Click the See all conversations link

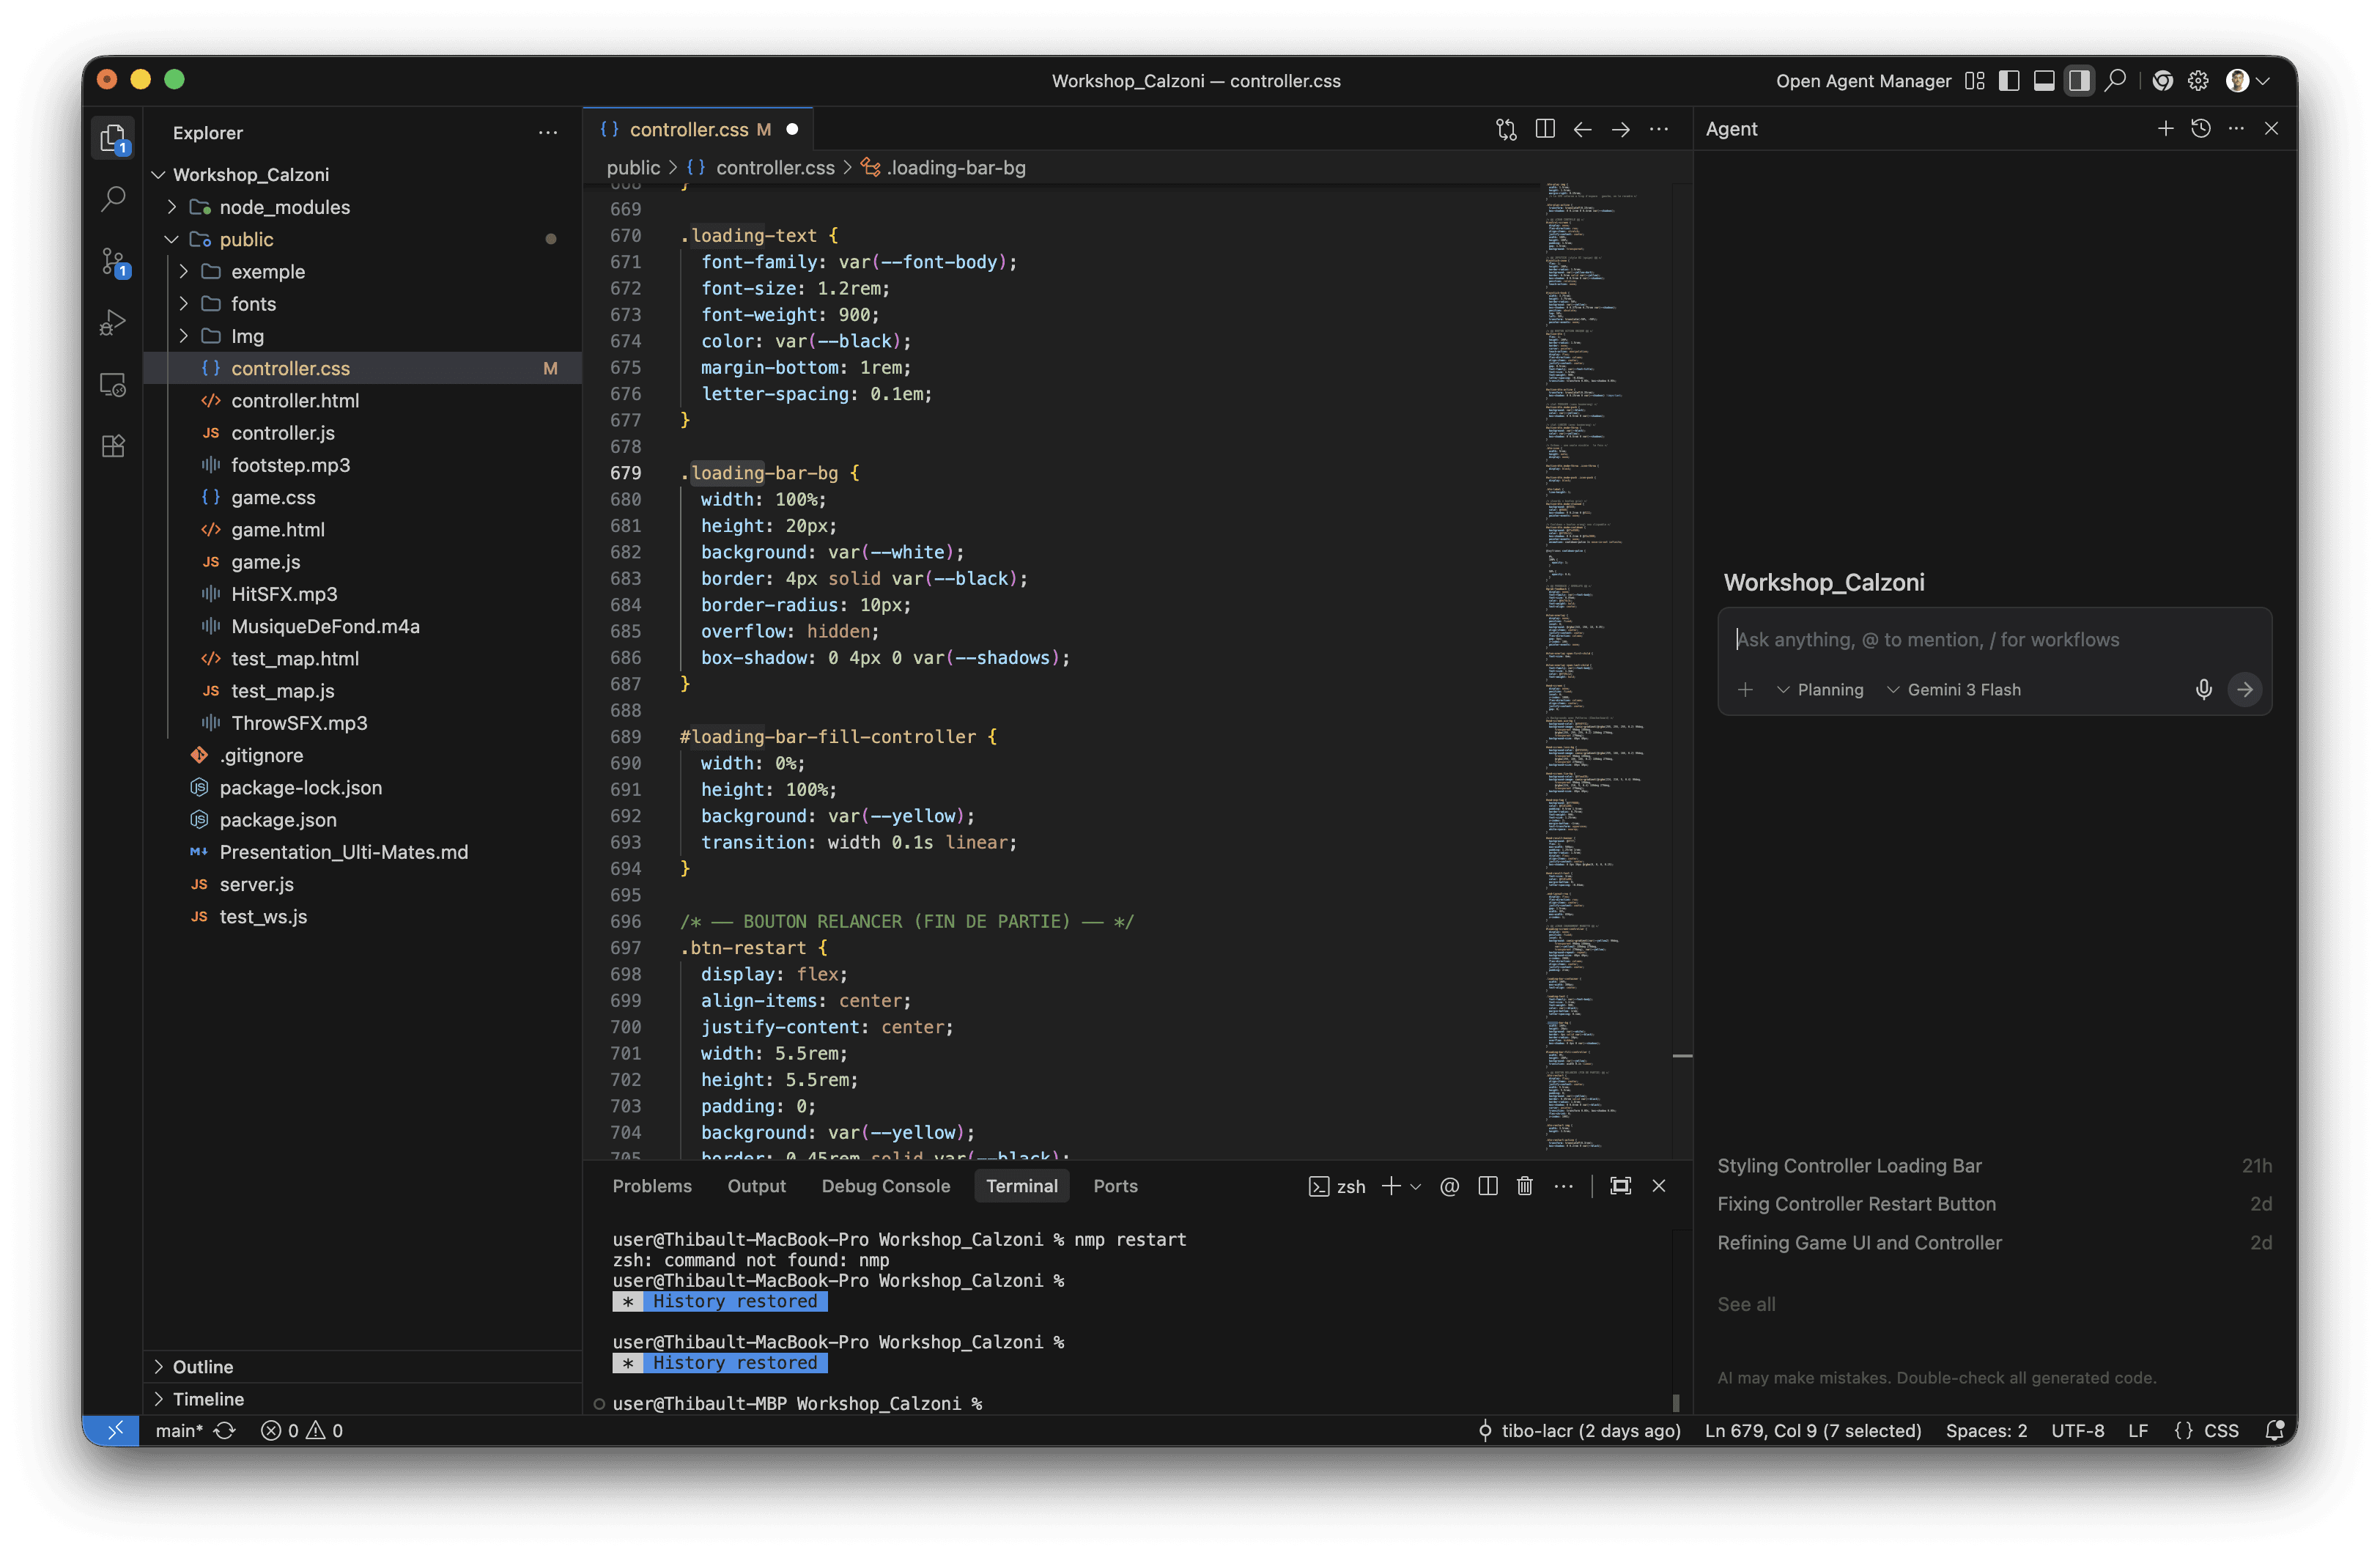(1746, 1304)
